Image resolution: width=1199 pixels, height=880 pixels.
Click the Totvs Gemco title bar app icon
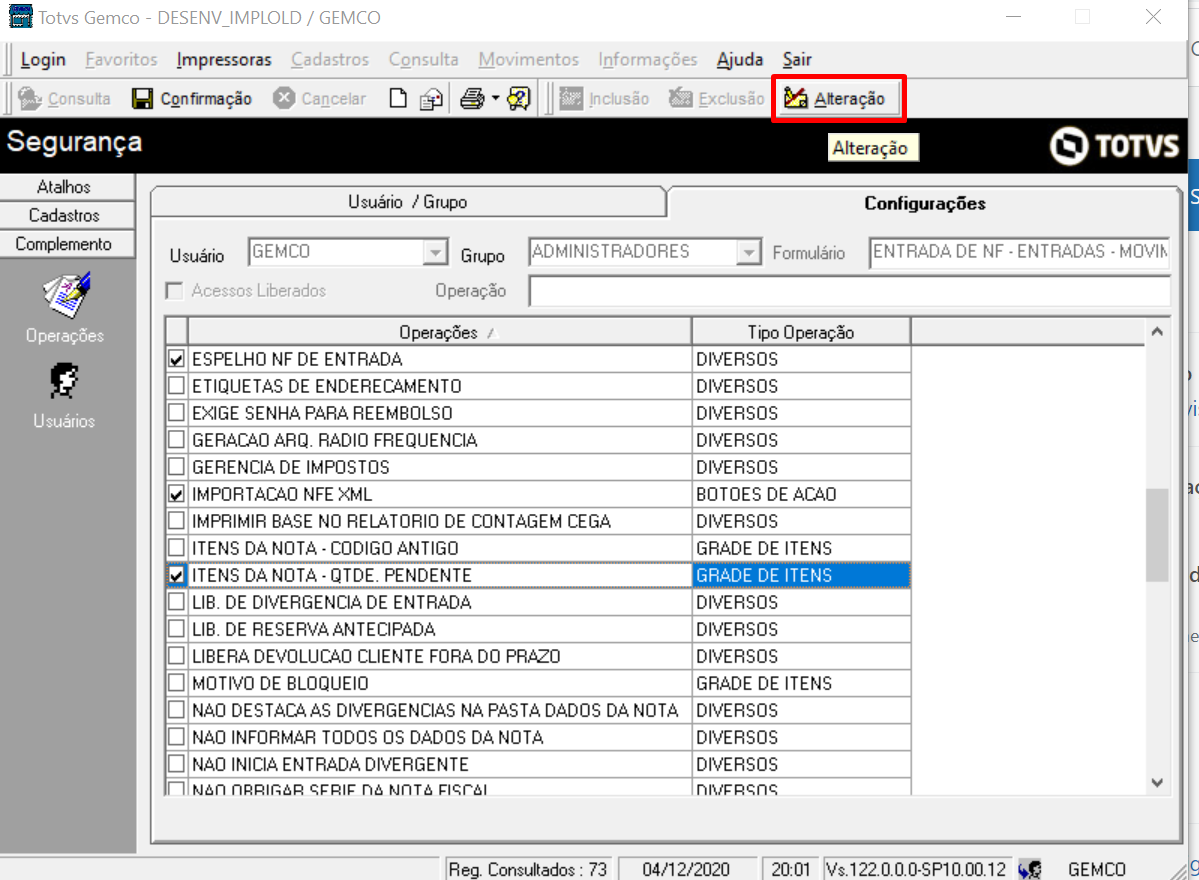20,17
